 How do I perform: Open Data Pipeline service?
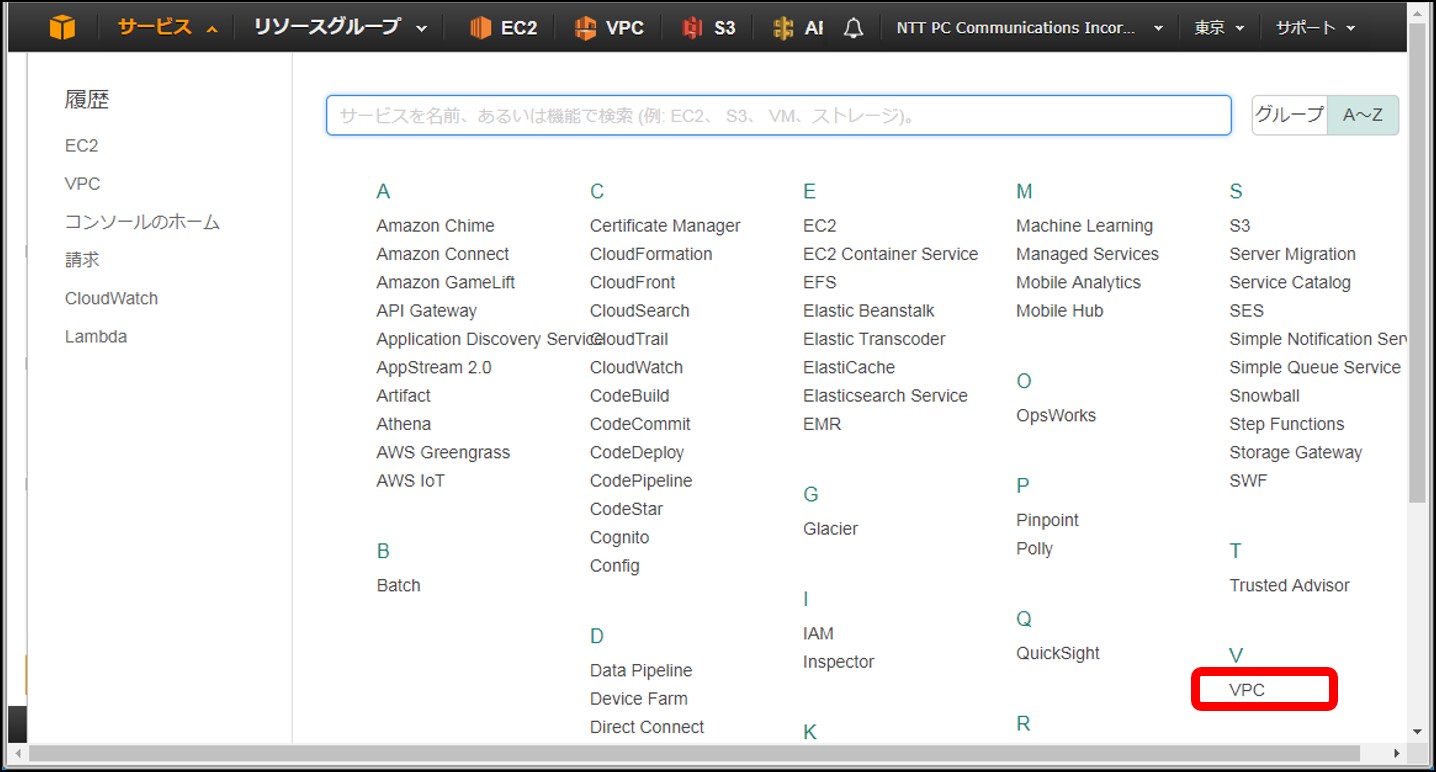[x=641, y=670]
